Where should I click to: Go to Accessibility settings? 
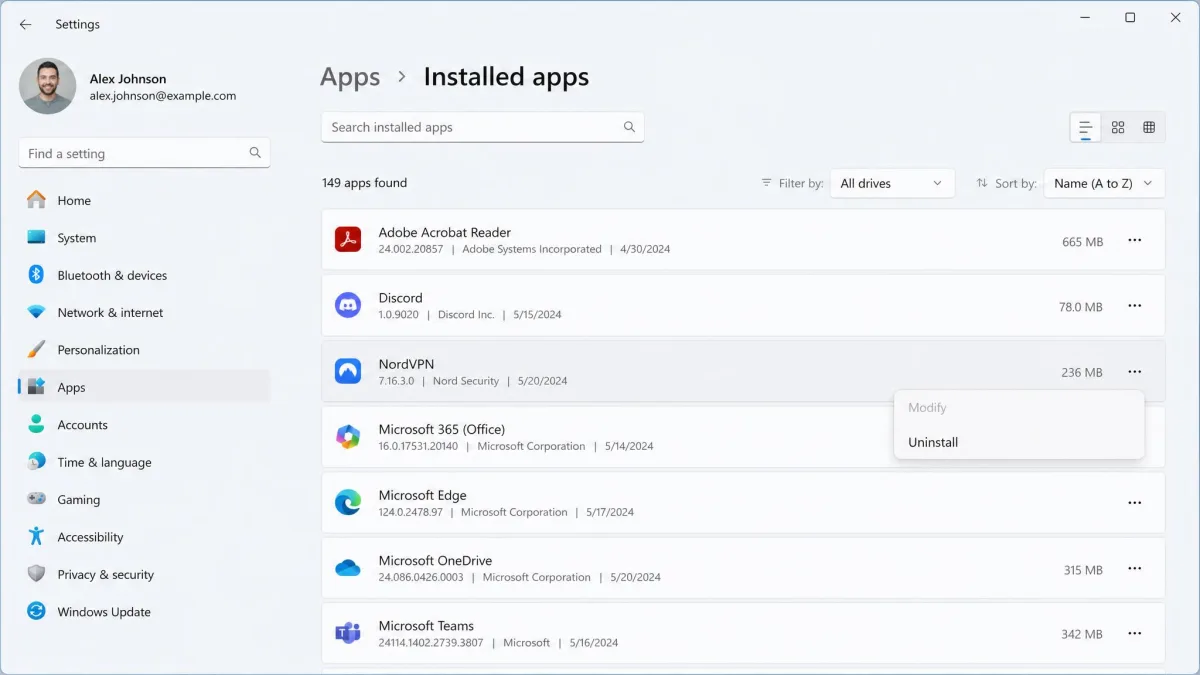coord(144,537)
